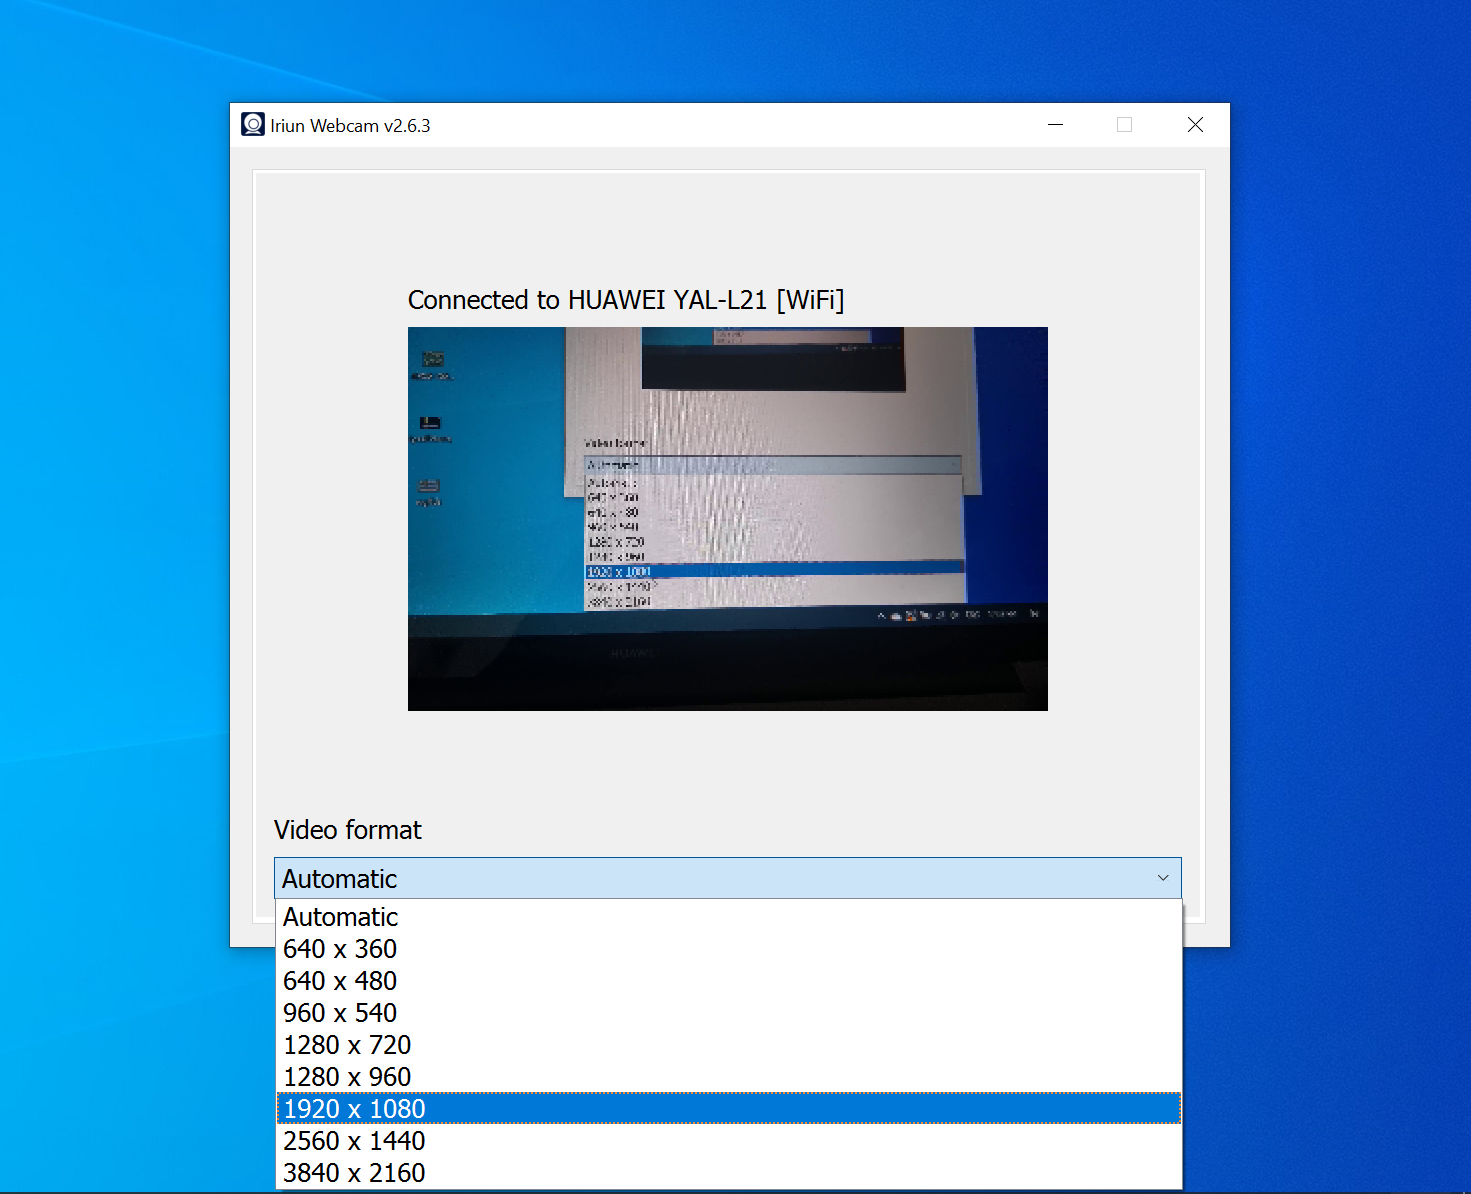Select the highlighted 1920 x 1080 option
Viewport: 1471px width, 1194px height.
(x=729, y=1109)
